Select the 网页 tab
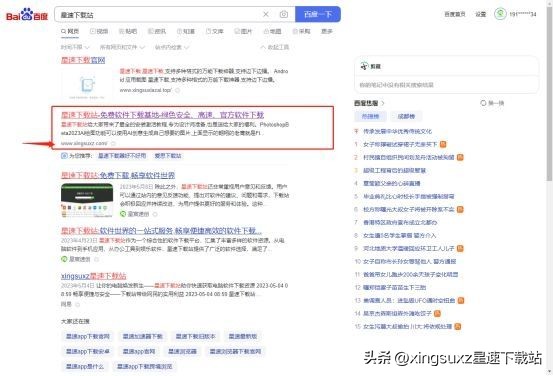The height and width of the screenshot is (376, 553). pos(70,31)
